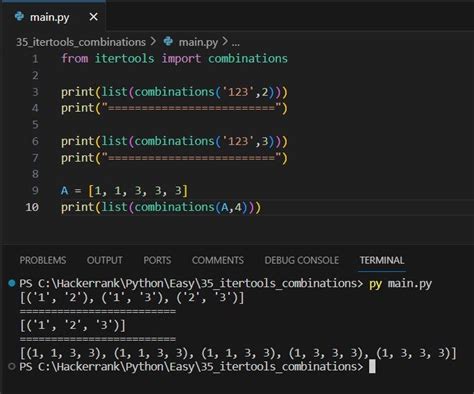Image resolution: width=474 pixels, height=394 pixels.
Task: Click line number 1 in gutter
Action: click(35, 59)
